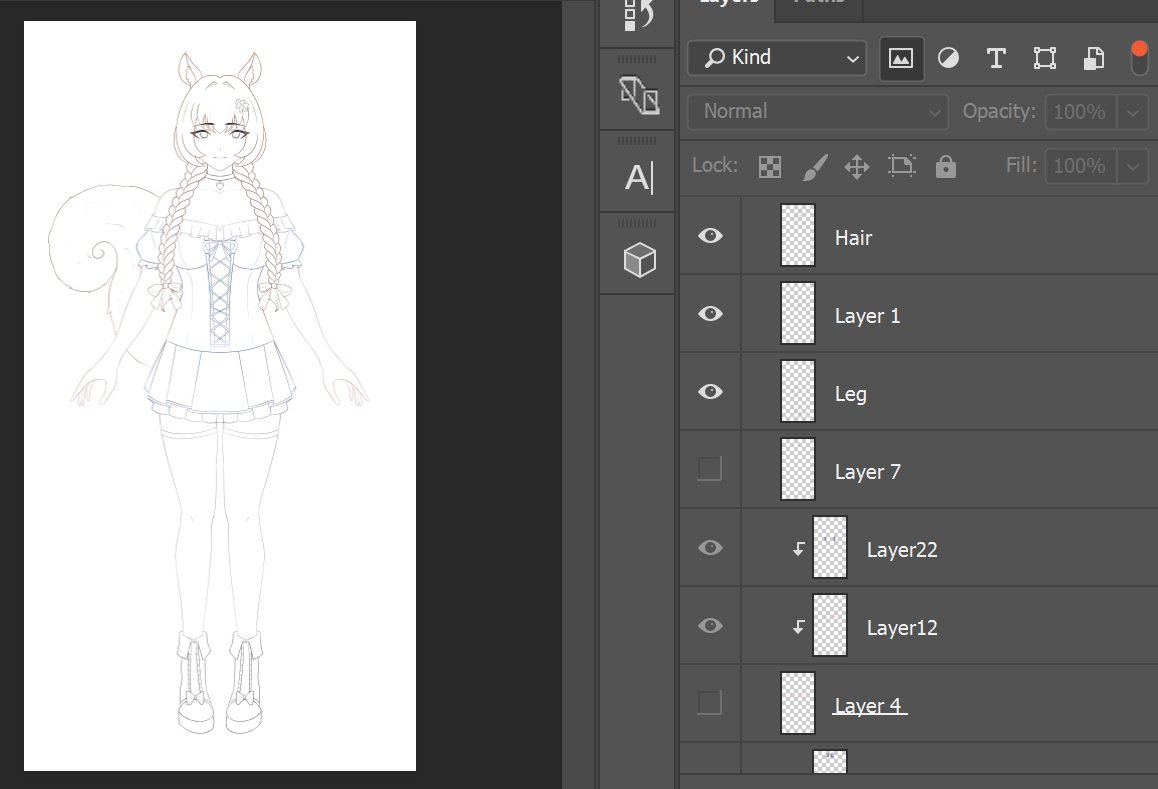
Task: Open the 3D panel cube icon
Action: click(639, 260)
